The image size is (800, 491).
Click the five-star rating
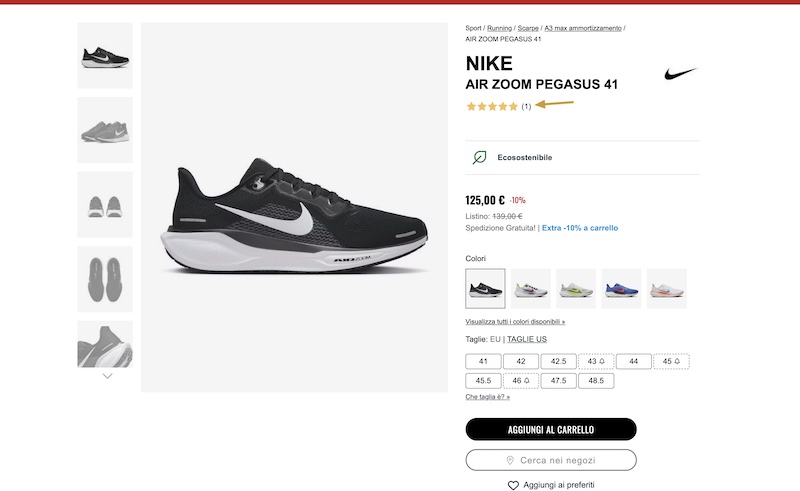pyautogui.click(x=492, y=106)
